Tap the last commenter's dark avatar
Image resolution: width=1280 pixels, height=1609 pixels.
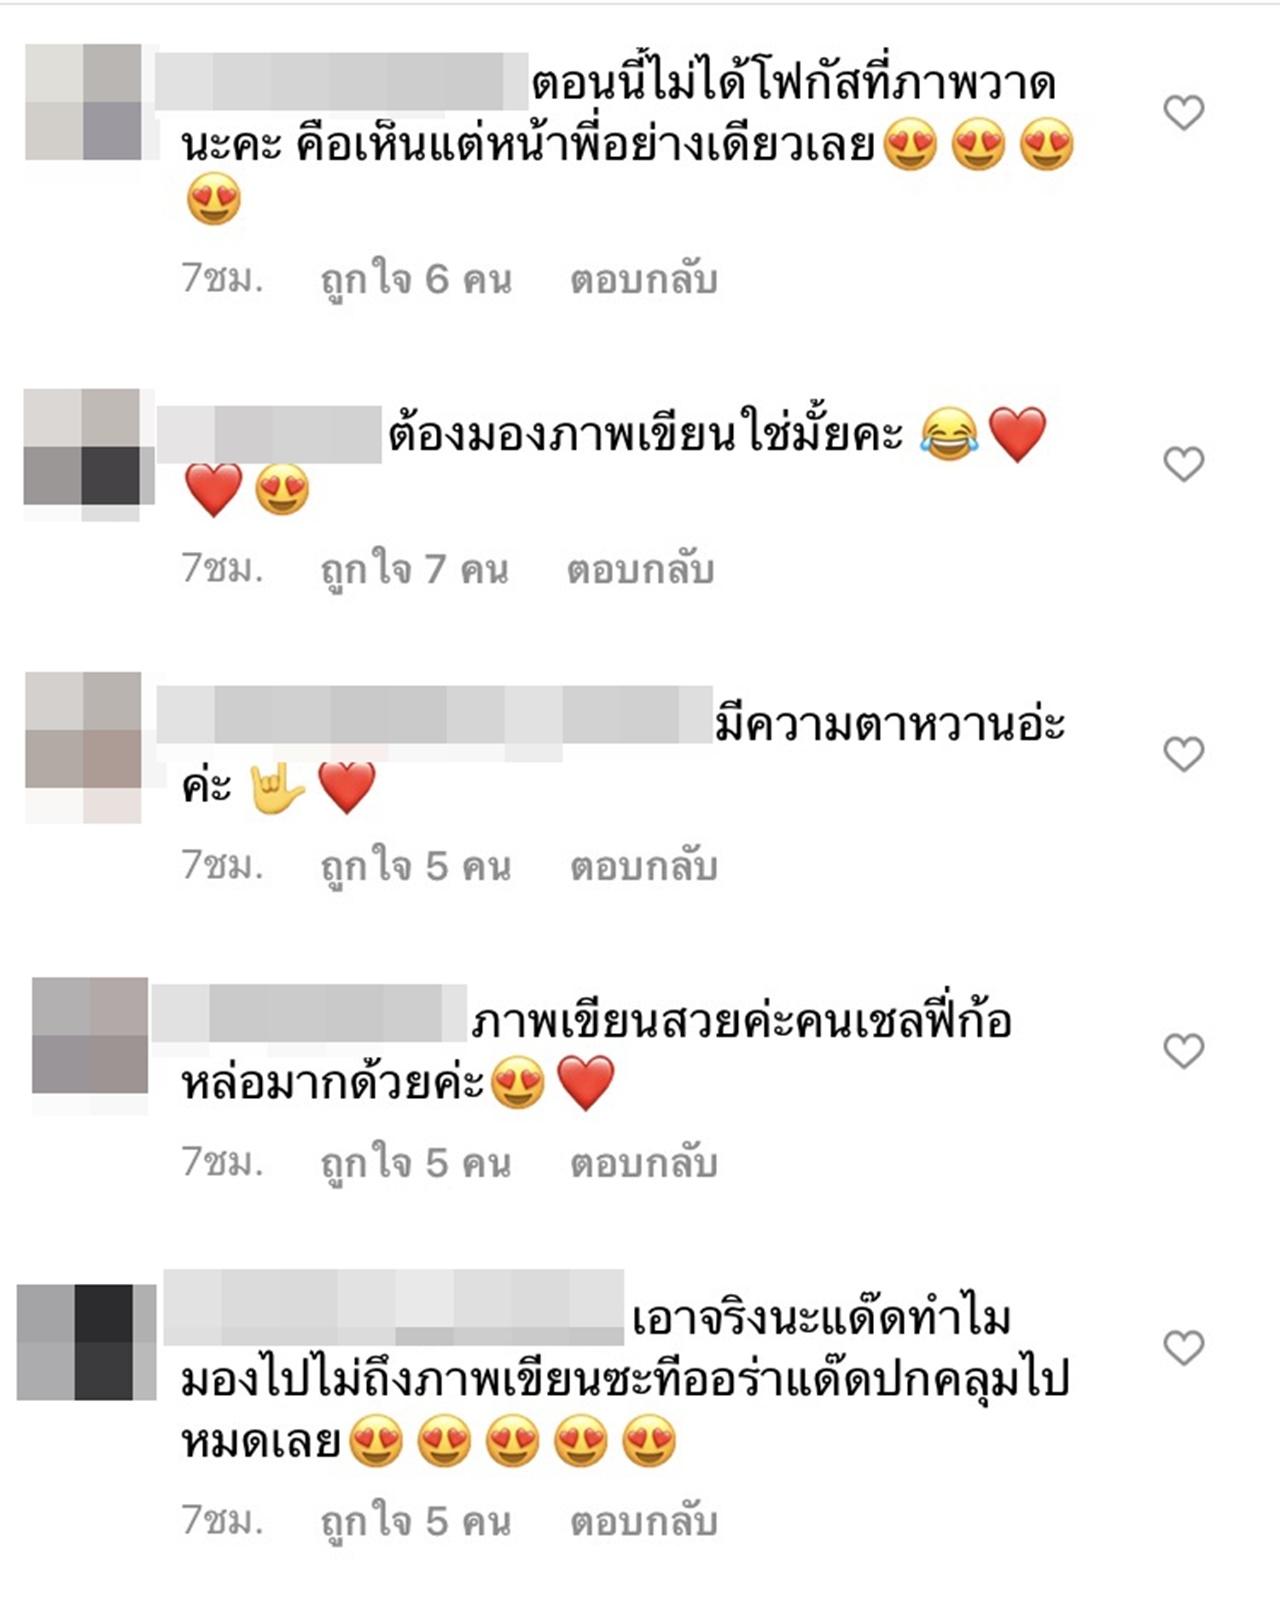click(x=87, y=1342)
